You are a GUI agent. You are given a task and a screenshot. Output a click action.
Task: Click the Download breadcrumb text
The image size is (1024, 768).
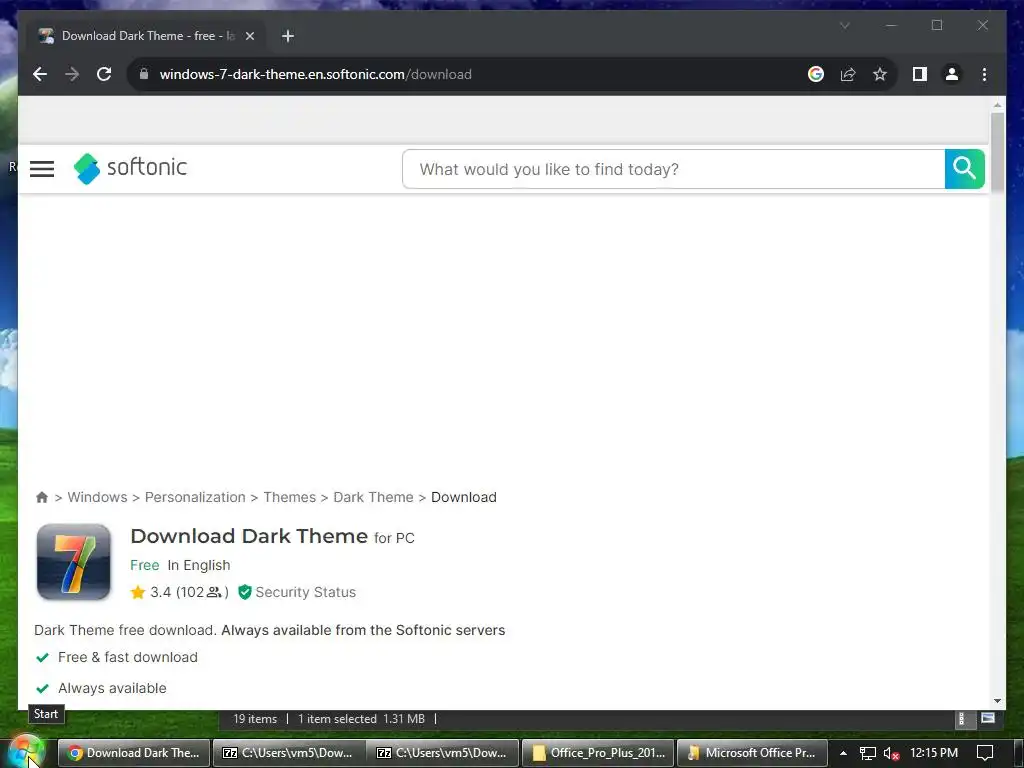pyautogui.click(x=464, y=498)
